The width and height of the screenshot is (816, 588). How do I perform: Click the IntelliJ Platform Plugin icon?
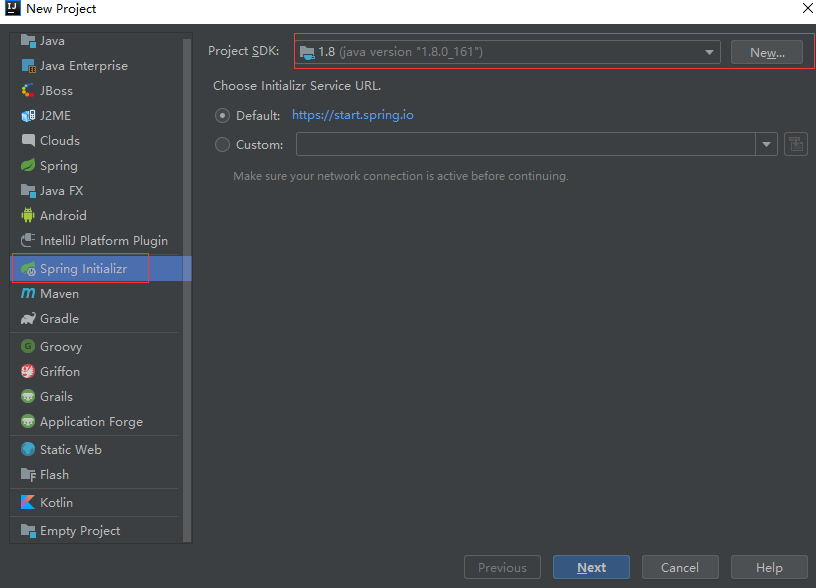28,240
